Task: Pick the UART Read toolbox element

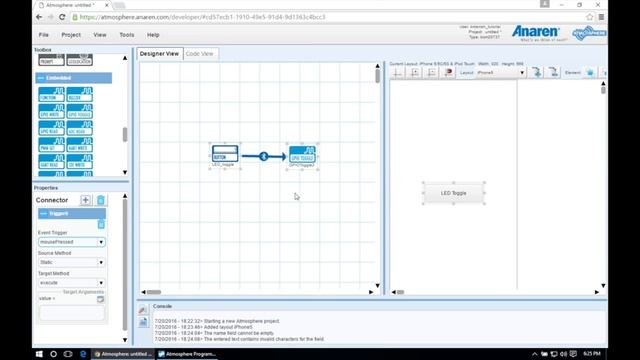Action: tap(51, 161)
